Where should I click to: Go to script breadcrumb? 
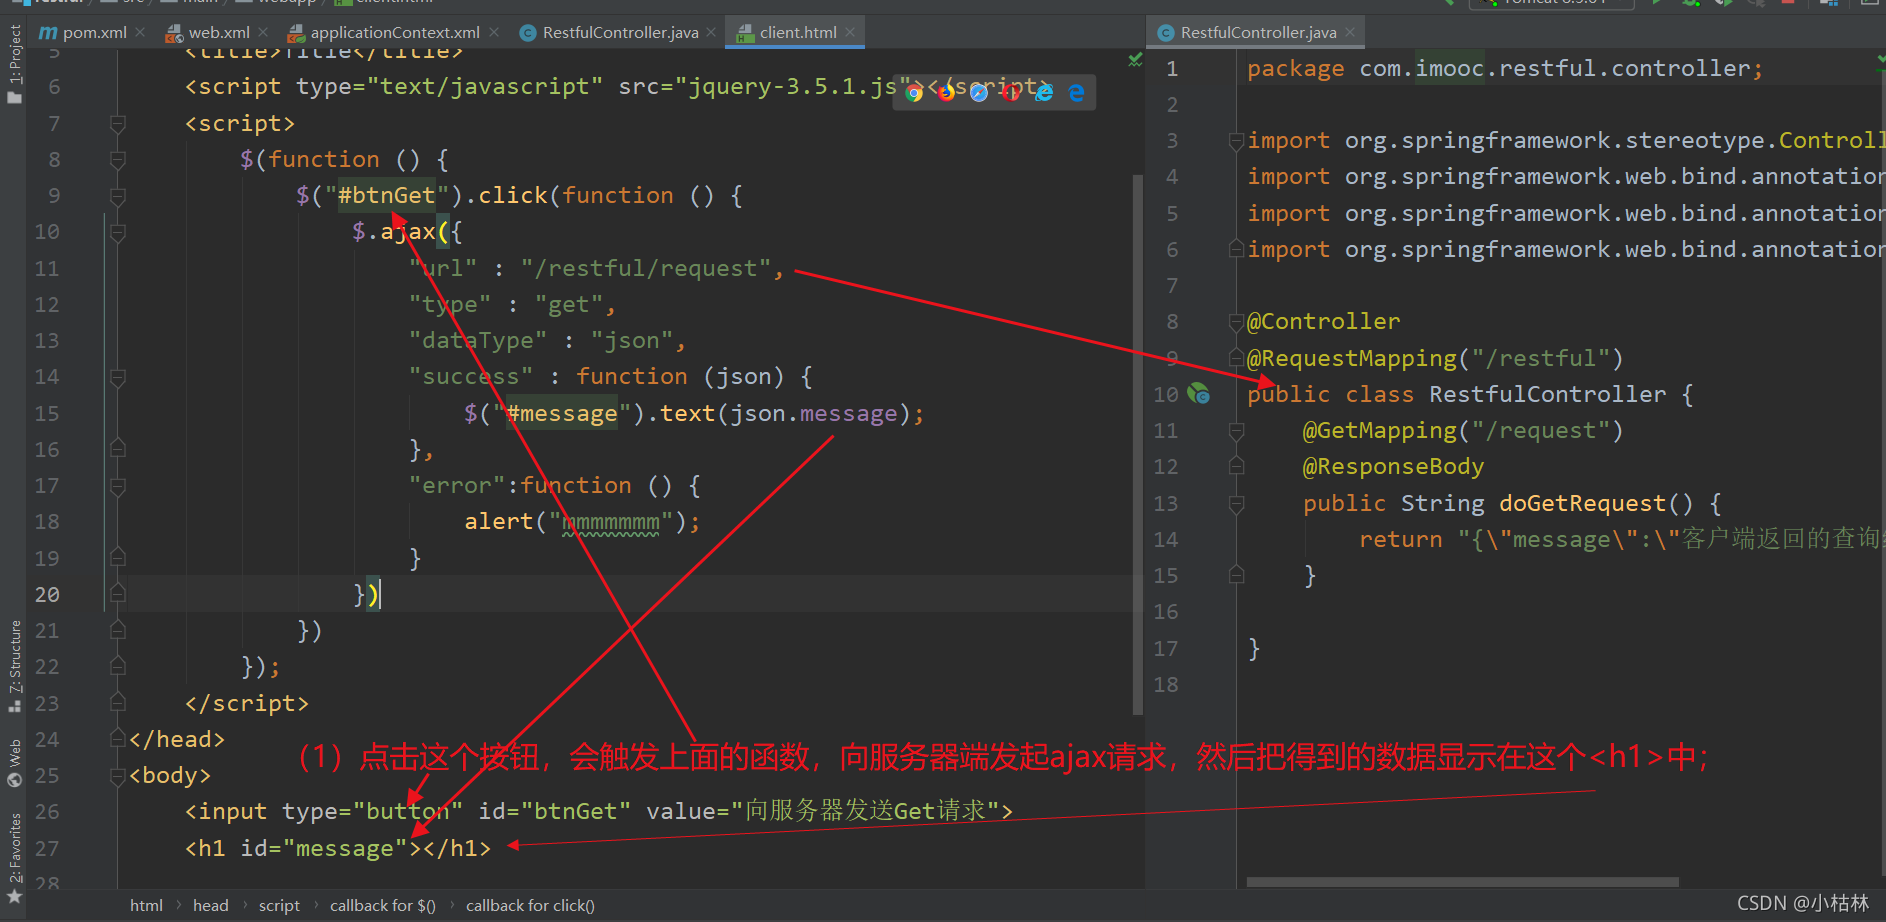click(x=279, y=905)
